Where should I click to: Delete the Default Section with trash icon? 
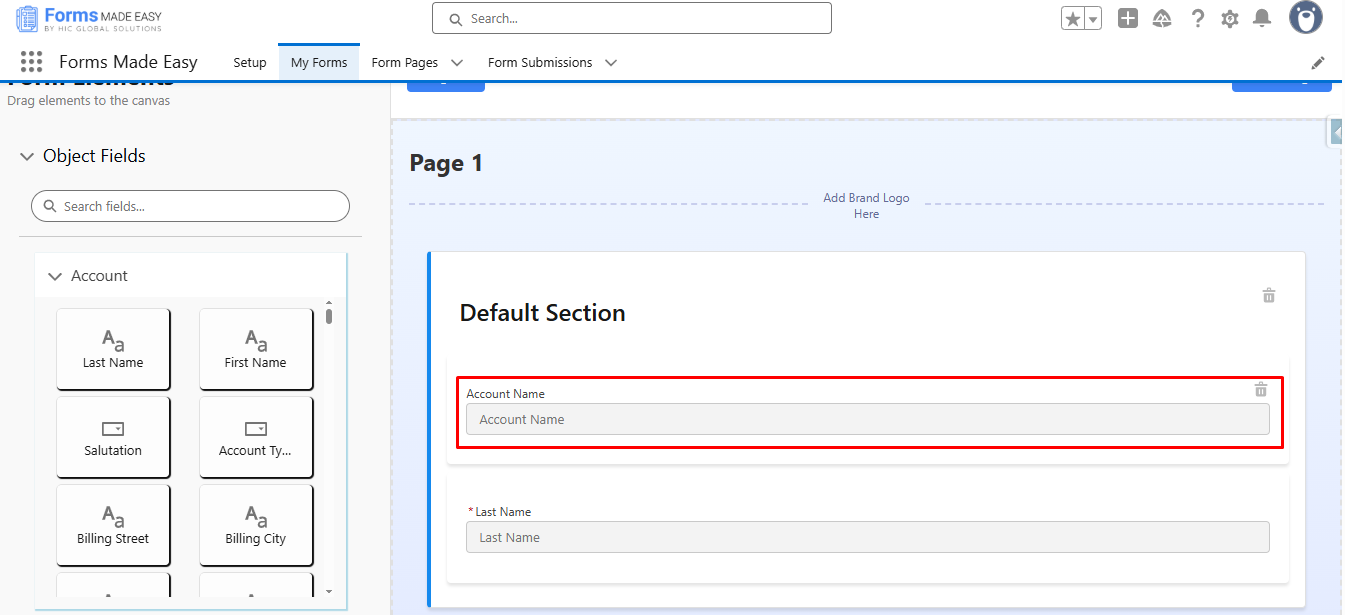(1268, 295)
